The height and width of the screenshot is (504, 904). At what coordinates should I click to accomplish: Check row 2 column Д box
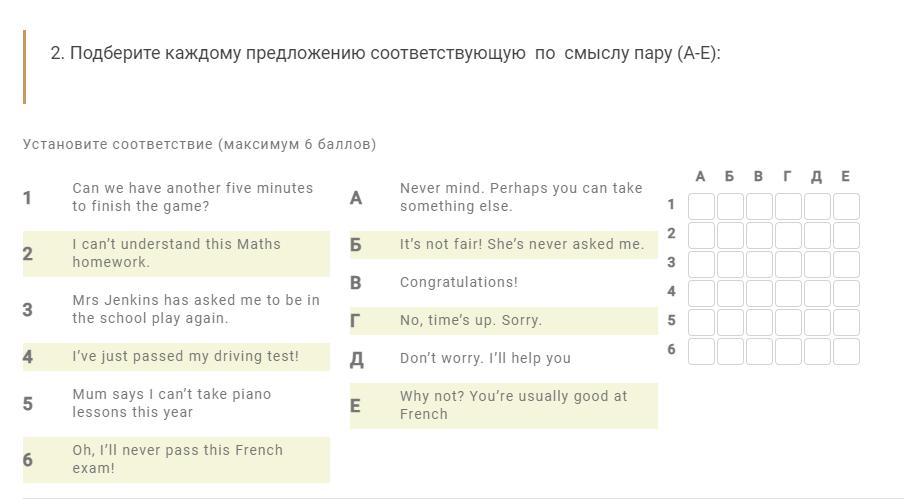click(x=817, y=235)
